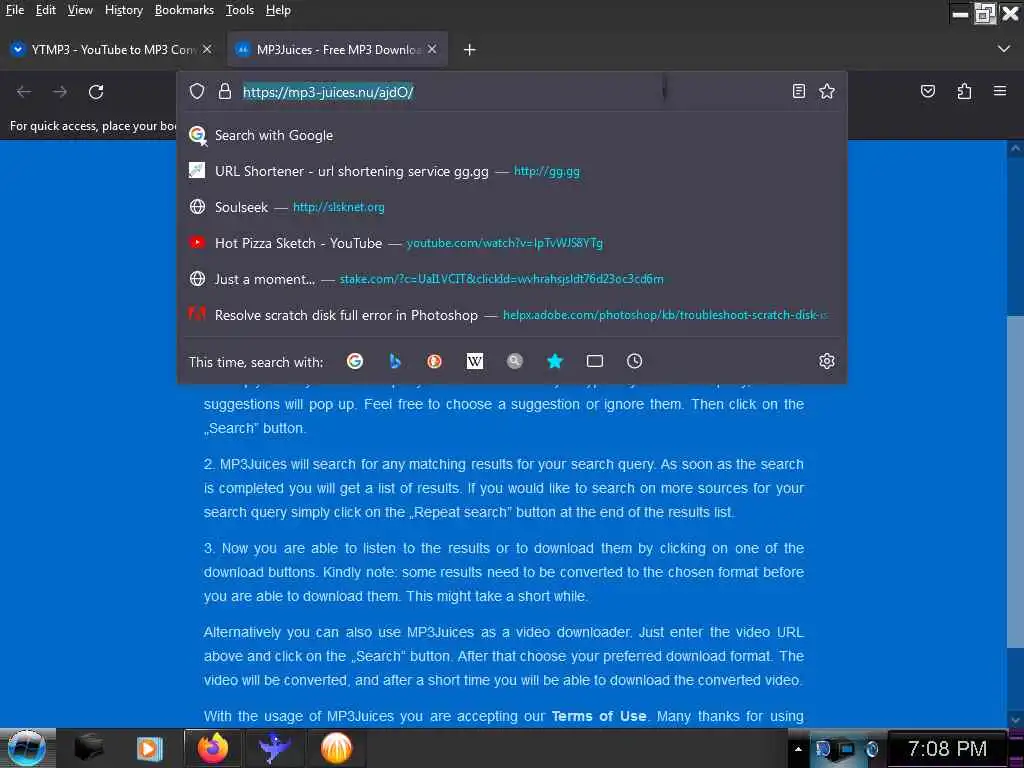Search history with the clock icon
The width and height of the screenshot is (1024, 768).
pyautogui.click(x=635, y=361)
